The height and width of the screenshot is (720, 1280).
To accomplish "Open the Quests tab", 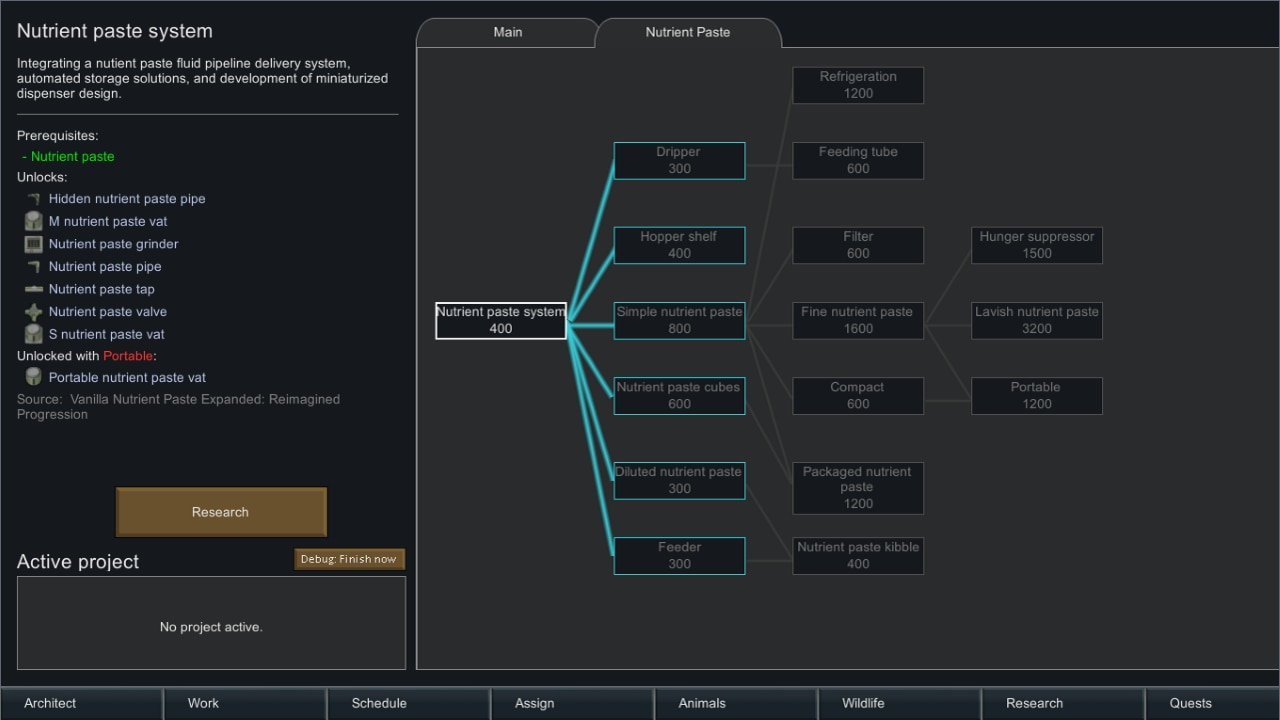I will click(1212, 703).
